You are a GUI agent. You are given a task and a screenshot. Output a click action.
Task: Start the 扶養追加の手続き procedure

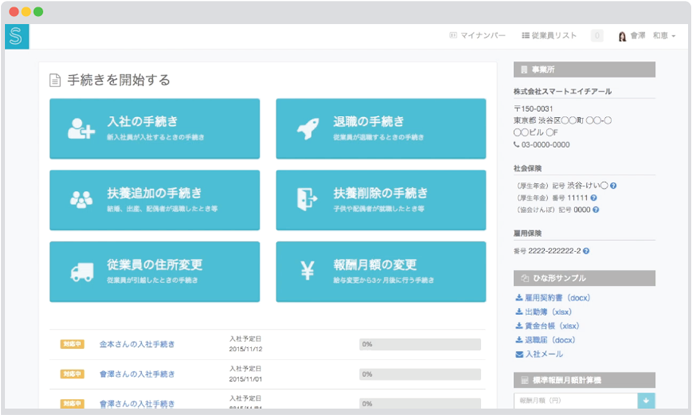coord(154,200)
